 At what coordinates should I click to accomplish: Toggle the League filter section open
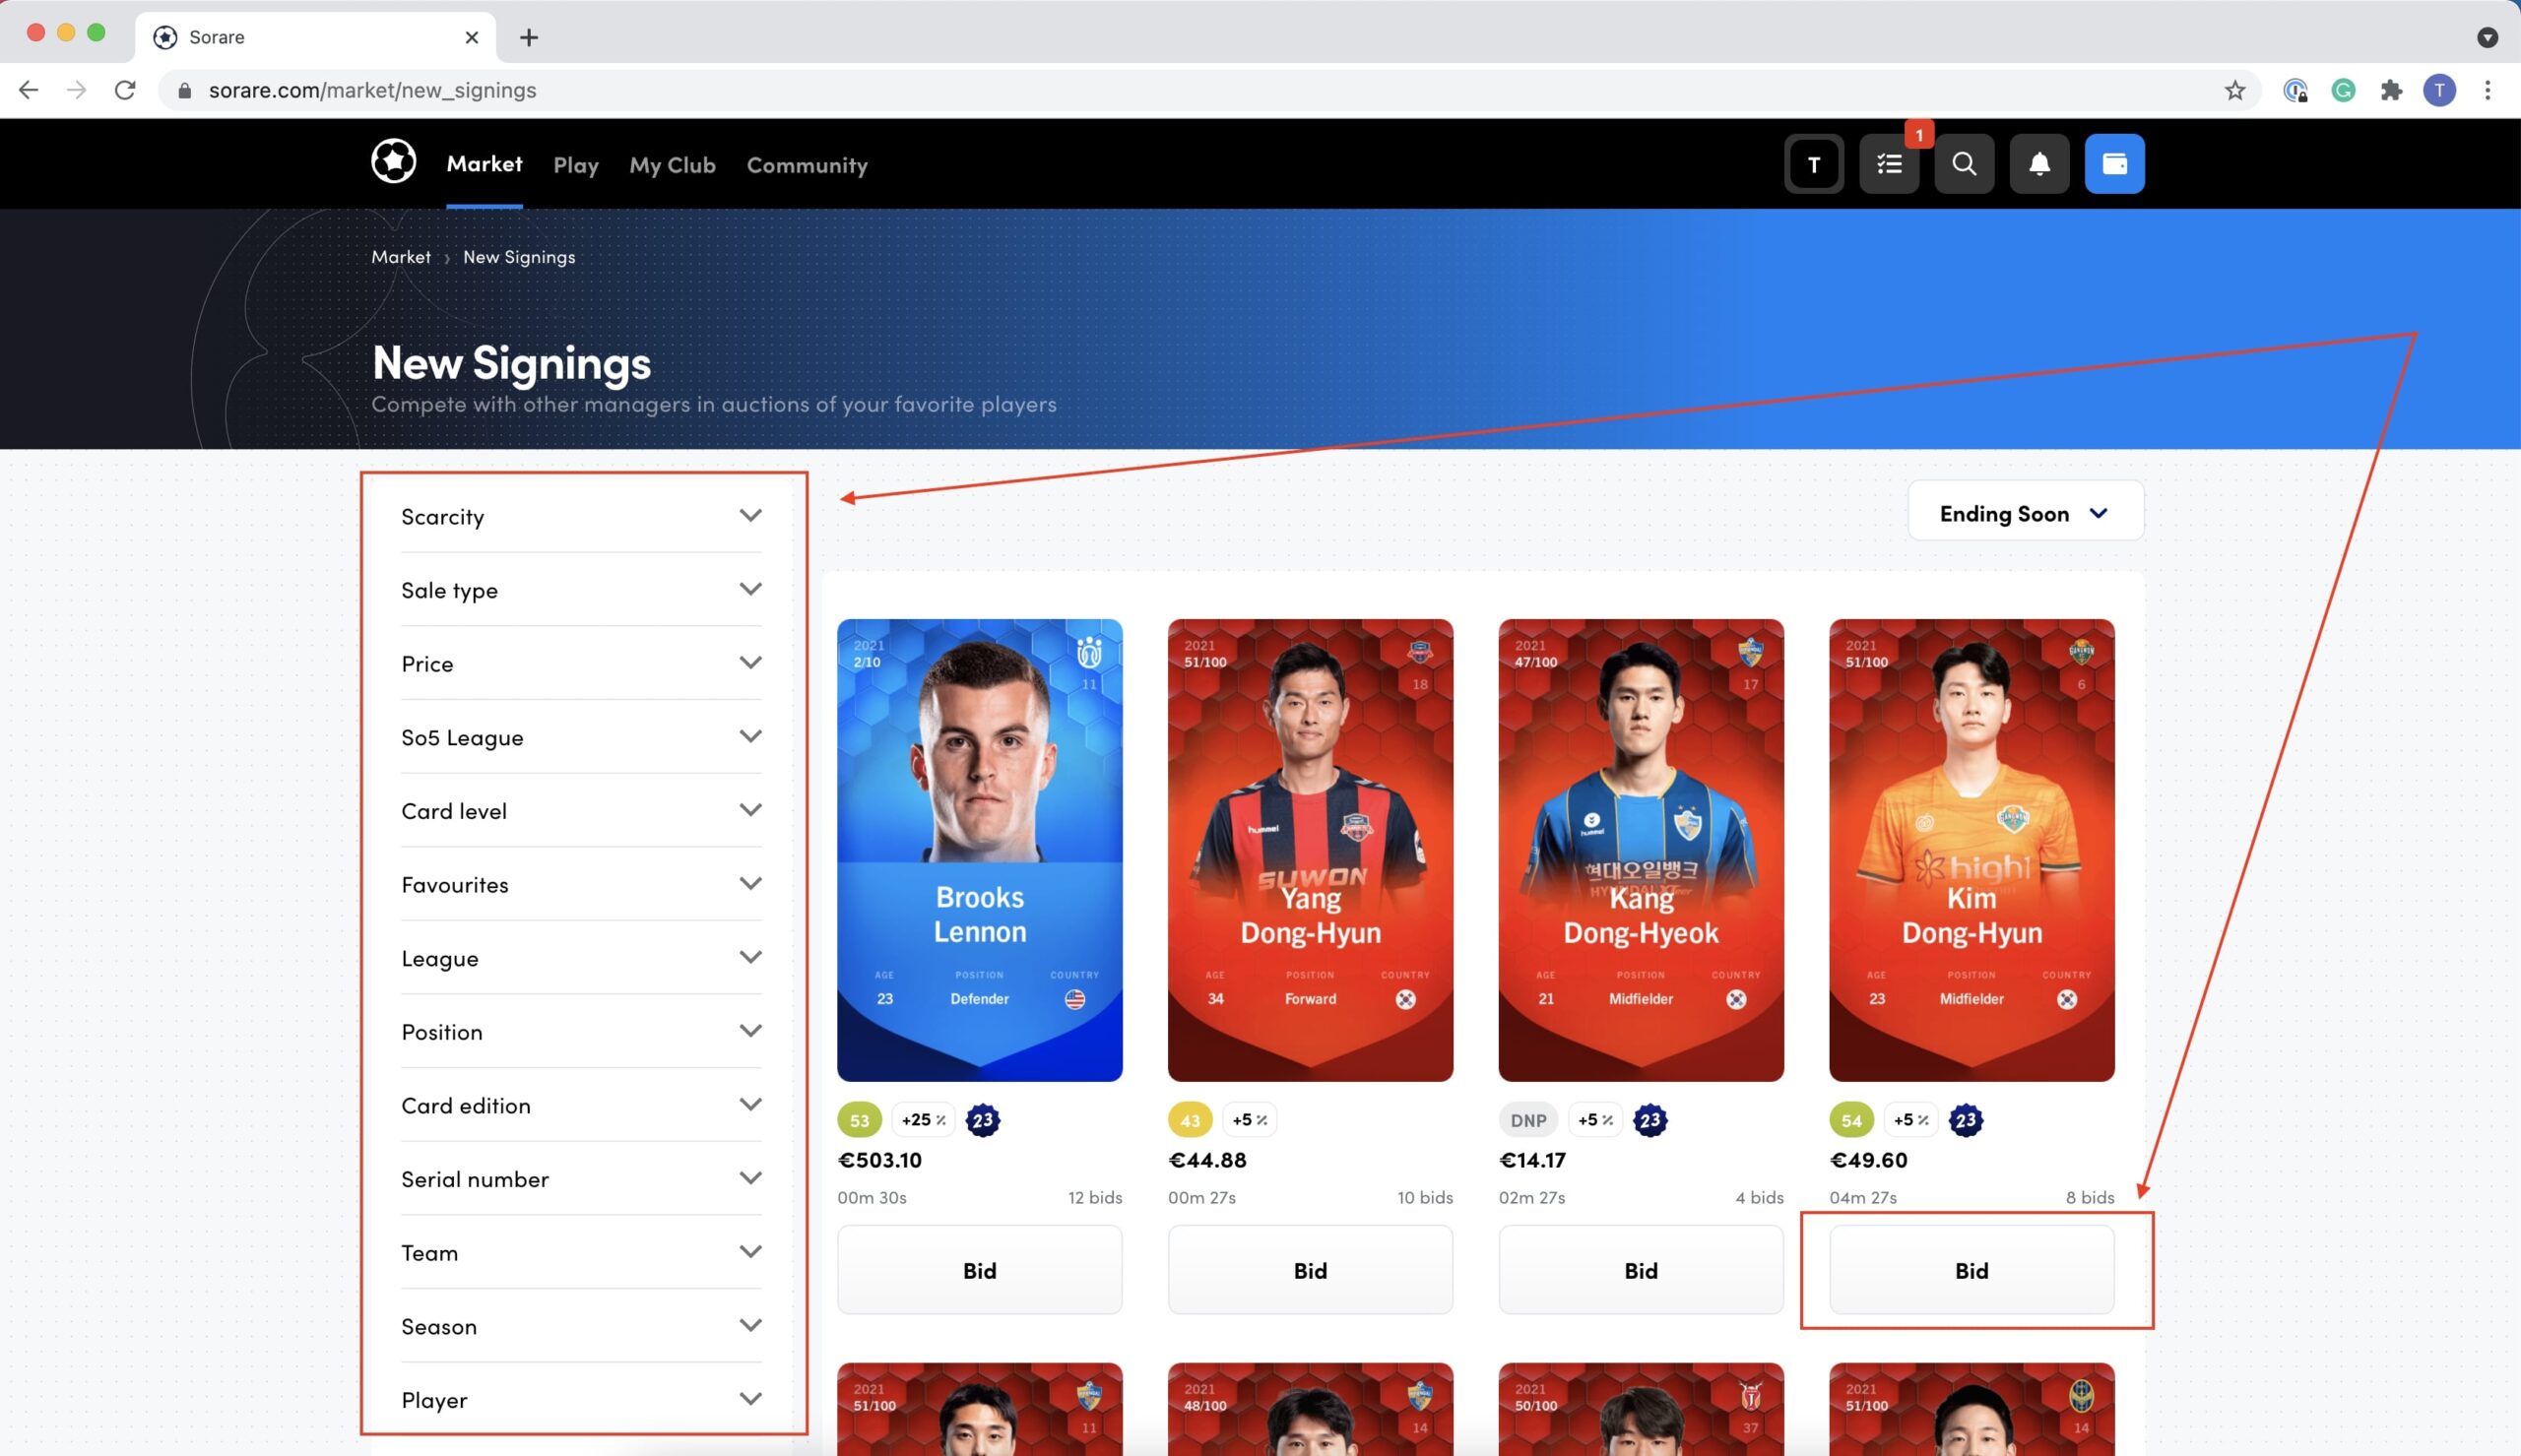point(579,957)
